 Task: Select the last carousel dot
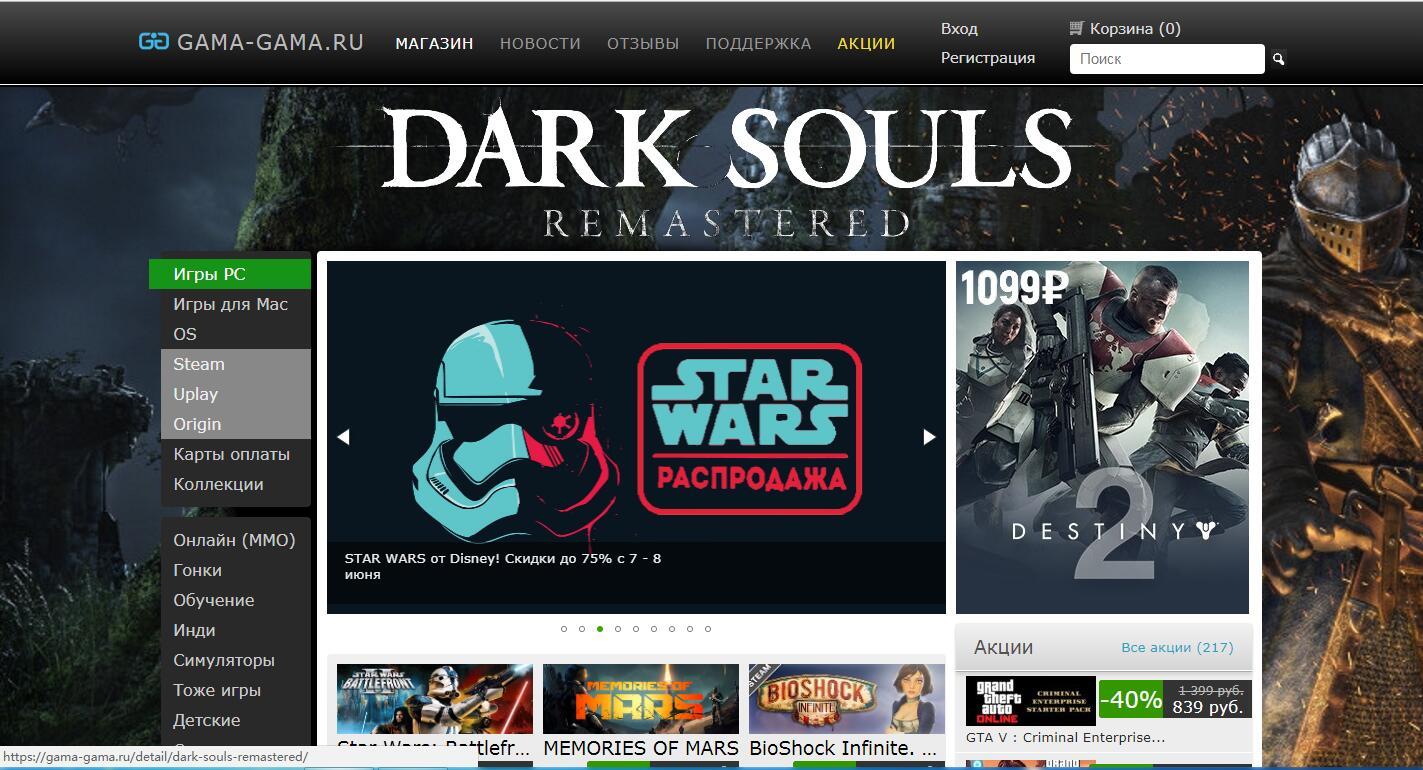708,629
